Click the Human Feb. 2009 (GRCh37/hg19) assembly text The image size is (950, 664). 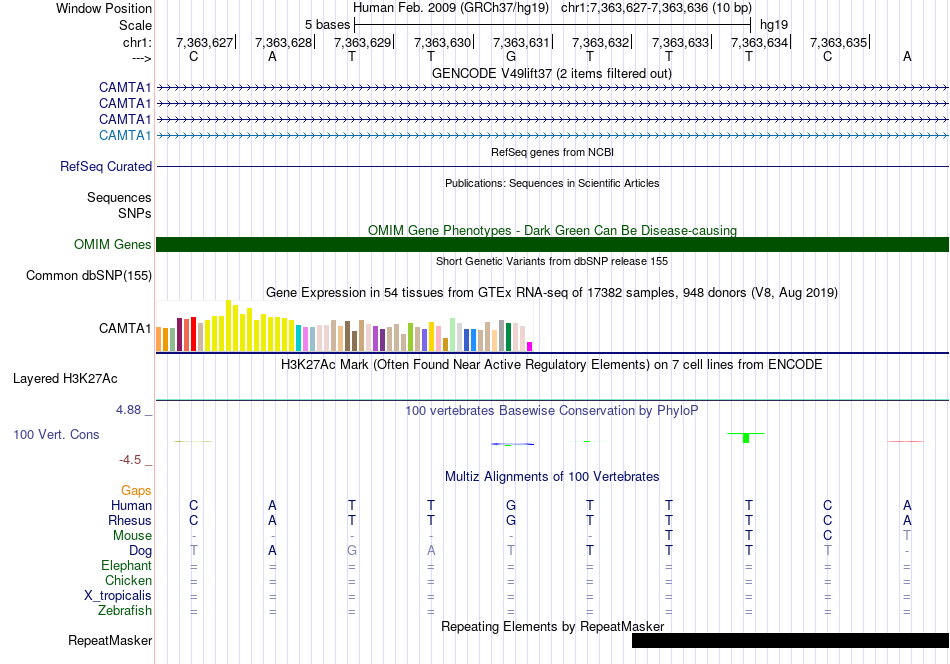coord(451,8)
